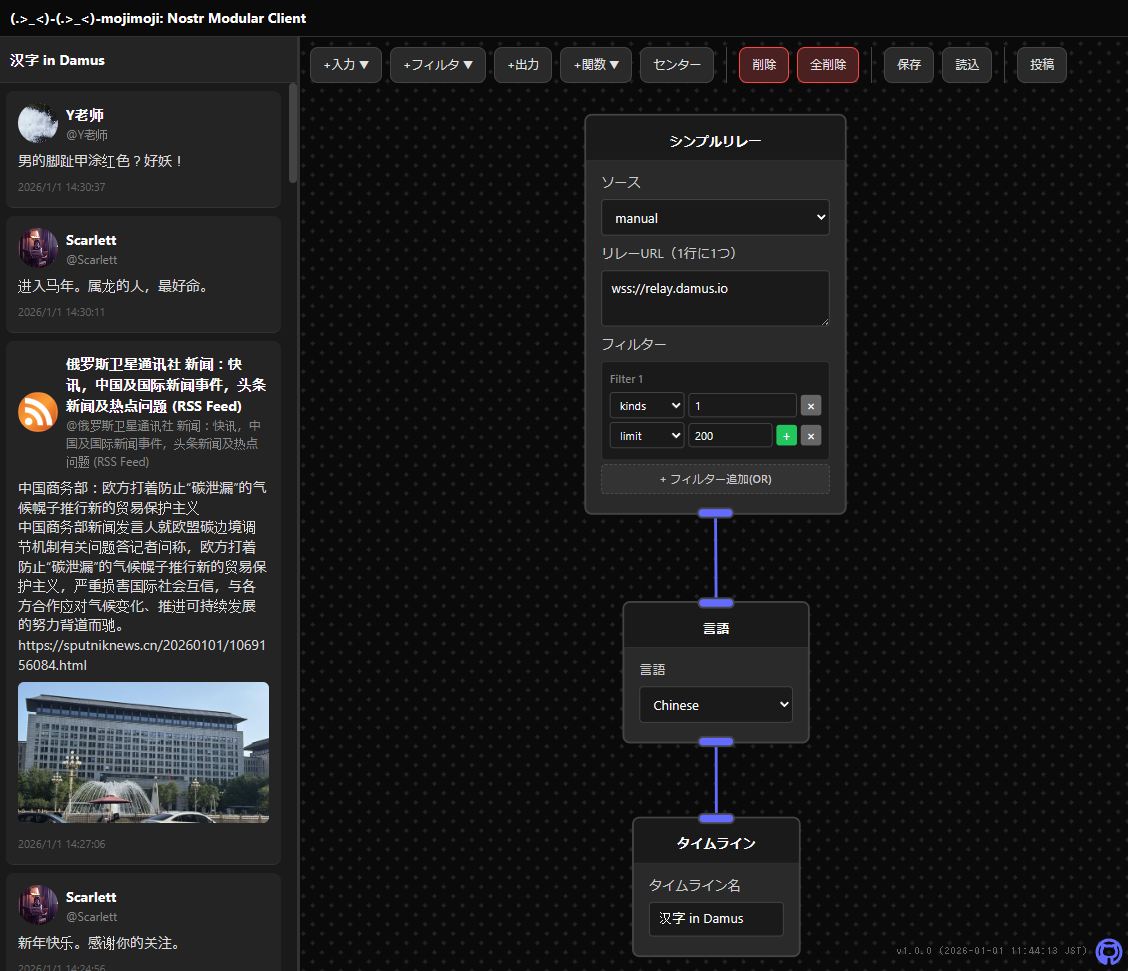Remove the kinds filter row

tap(811, 406)
